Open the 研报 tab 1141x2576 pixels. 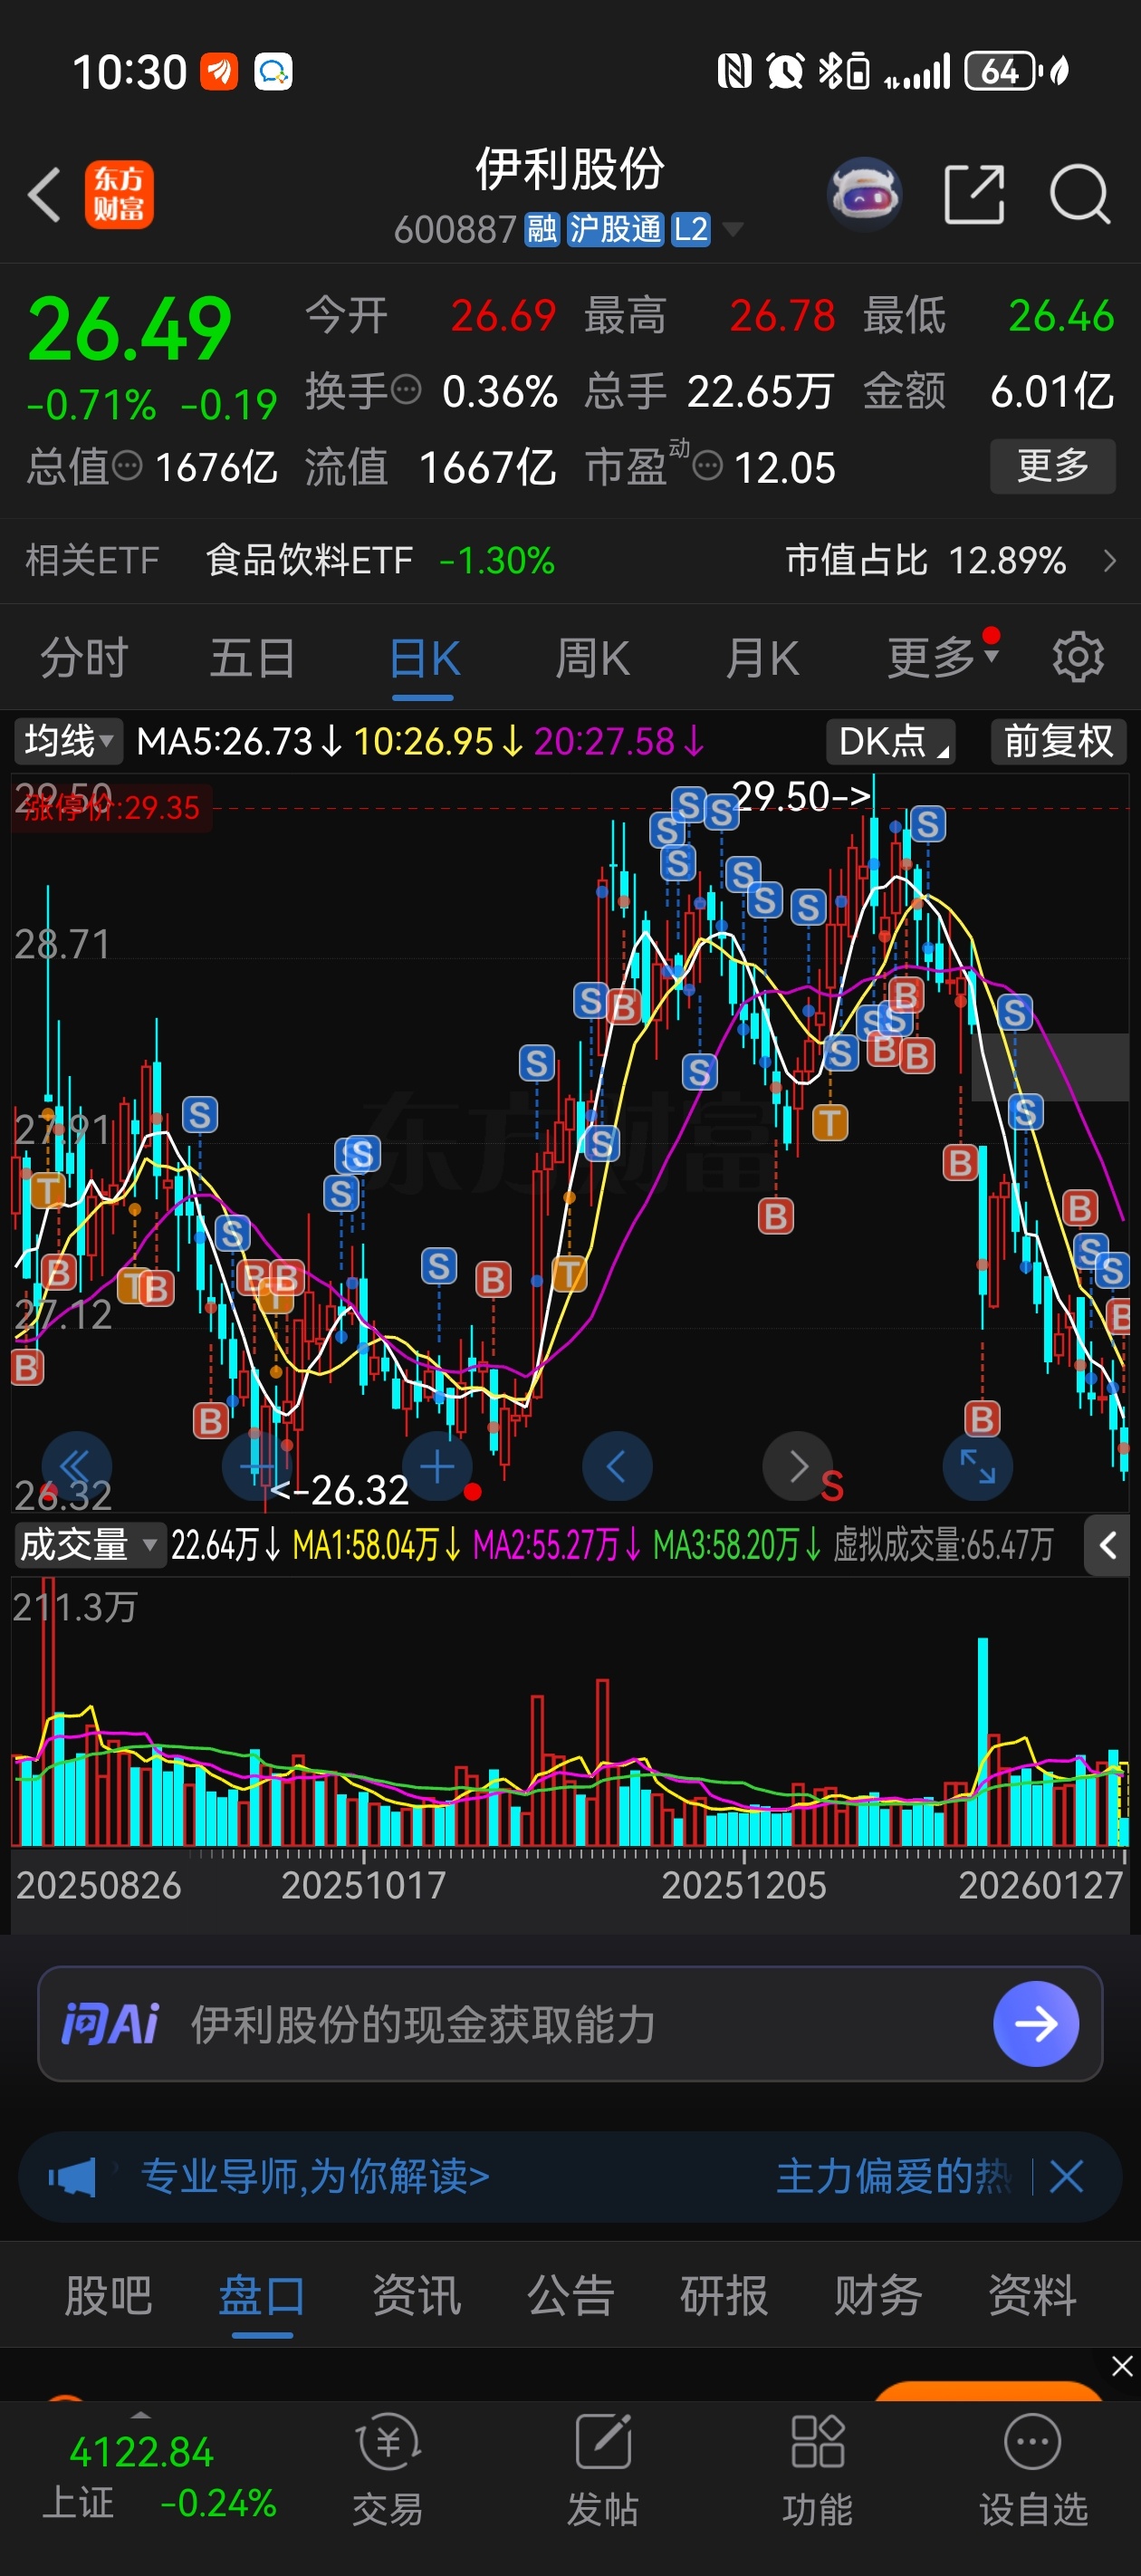coord(724,2295)
